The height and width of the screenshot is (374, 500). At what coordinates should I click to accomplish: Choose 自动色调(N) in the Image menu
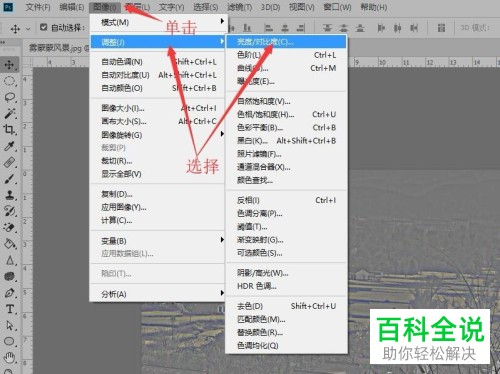157,62
